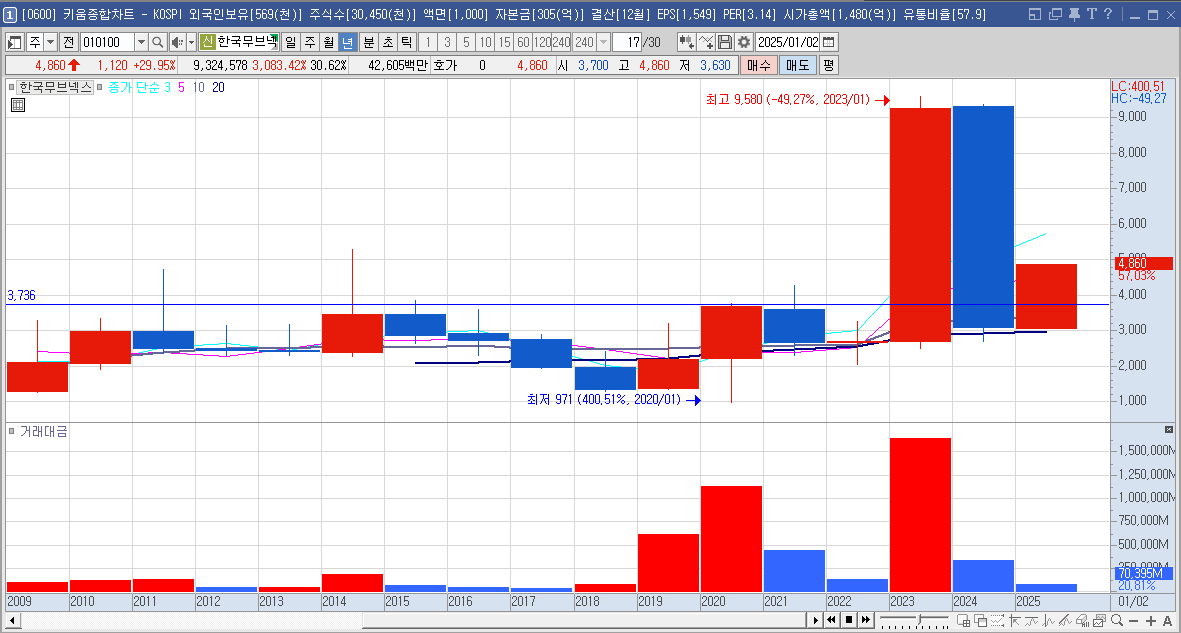1181x633 pixels.
Task: Open the 주 market type dropdown arrow
Action: (50, 42)
